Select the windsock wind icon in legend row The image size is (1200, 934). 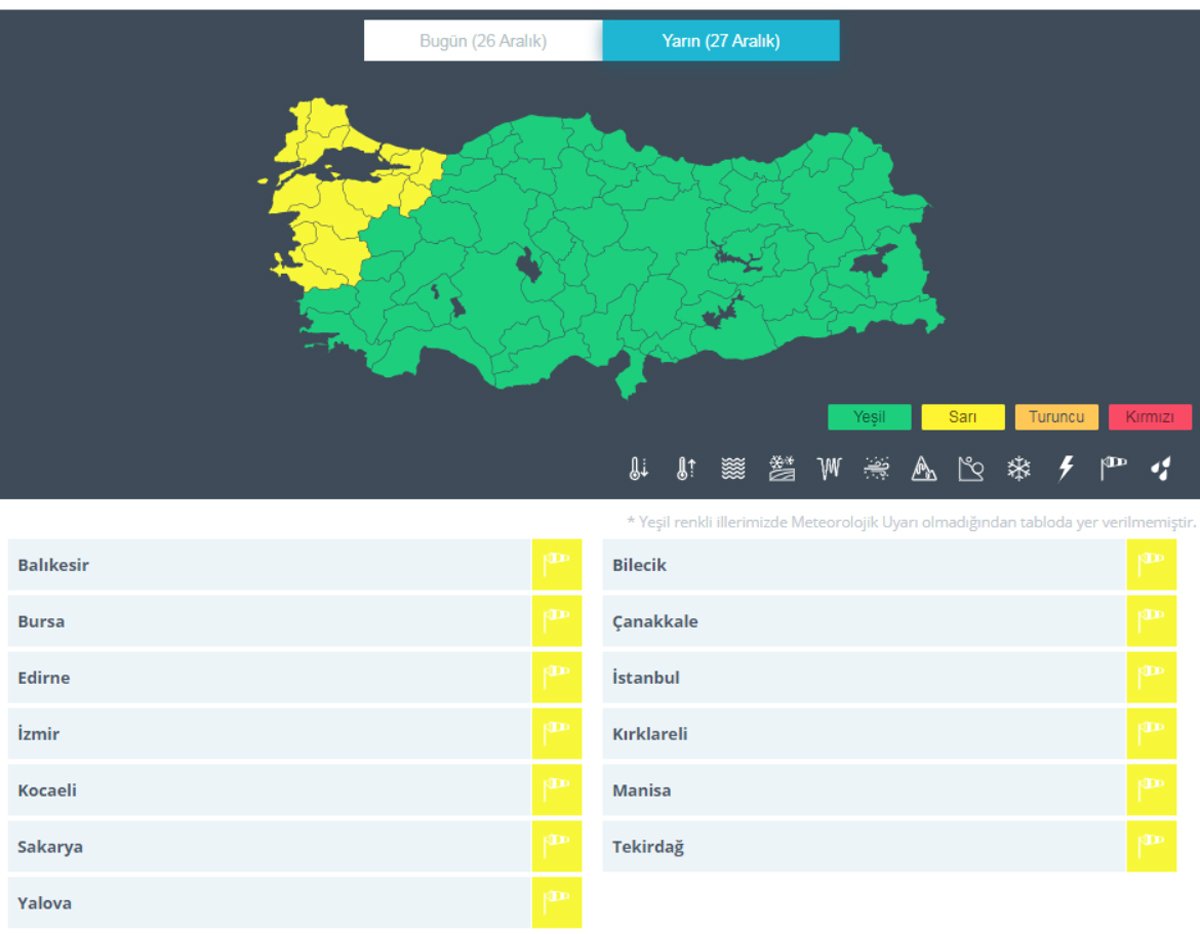click(1113, 468)
